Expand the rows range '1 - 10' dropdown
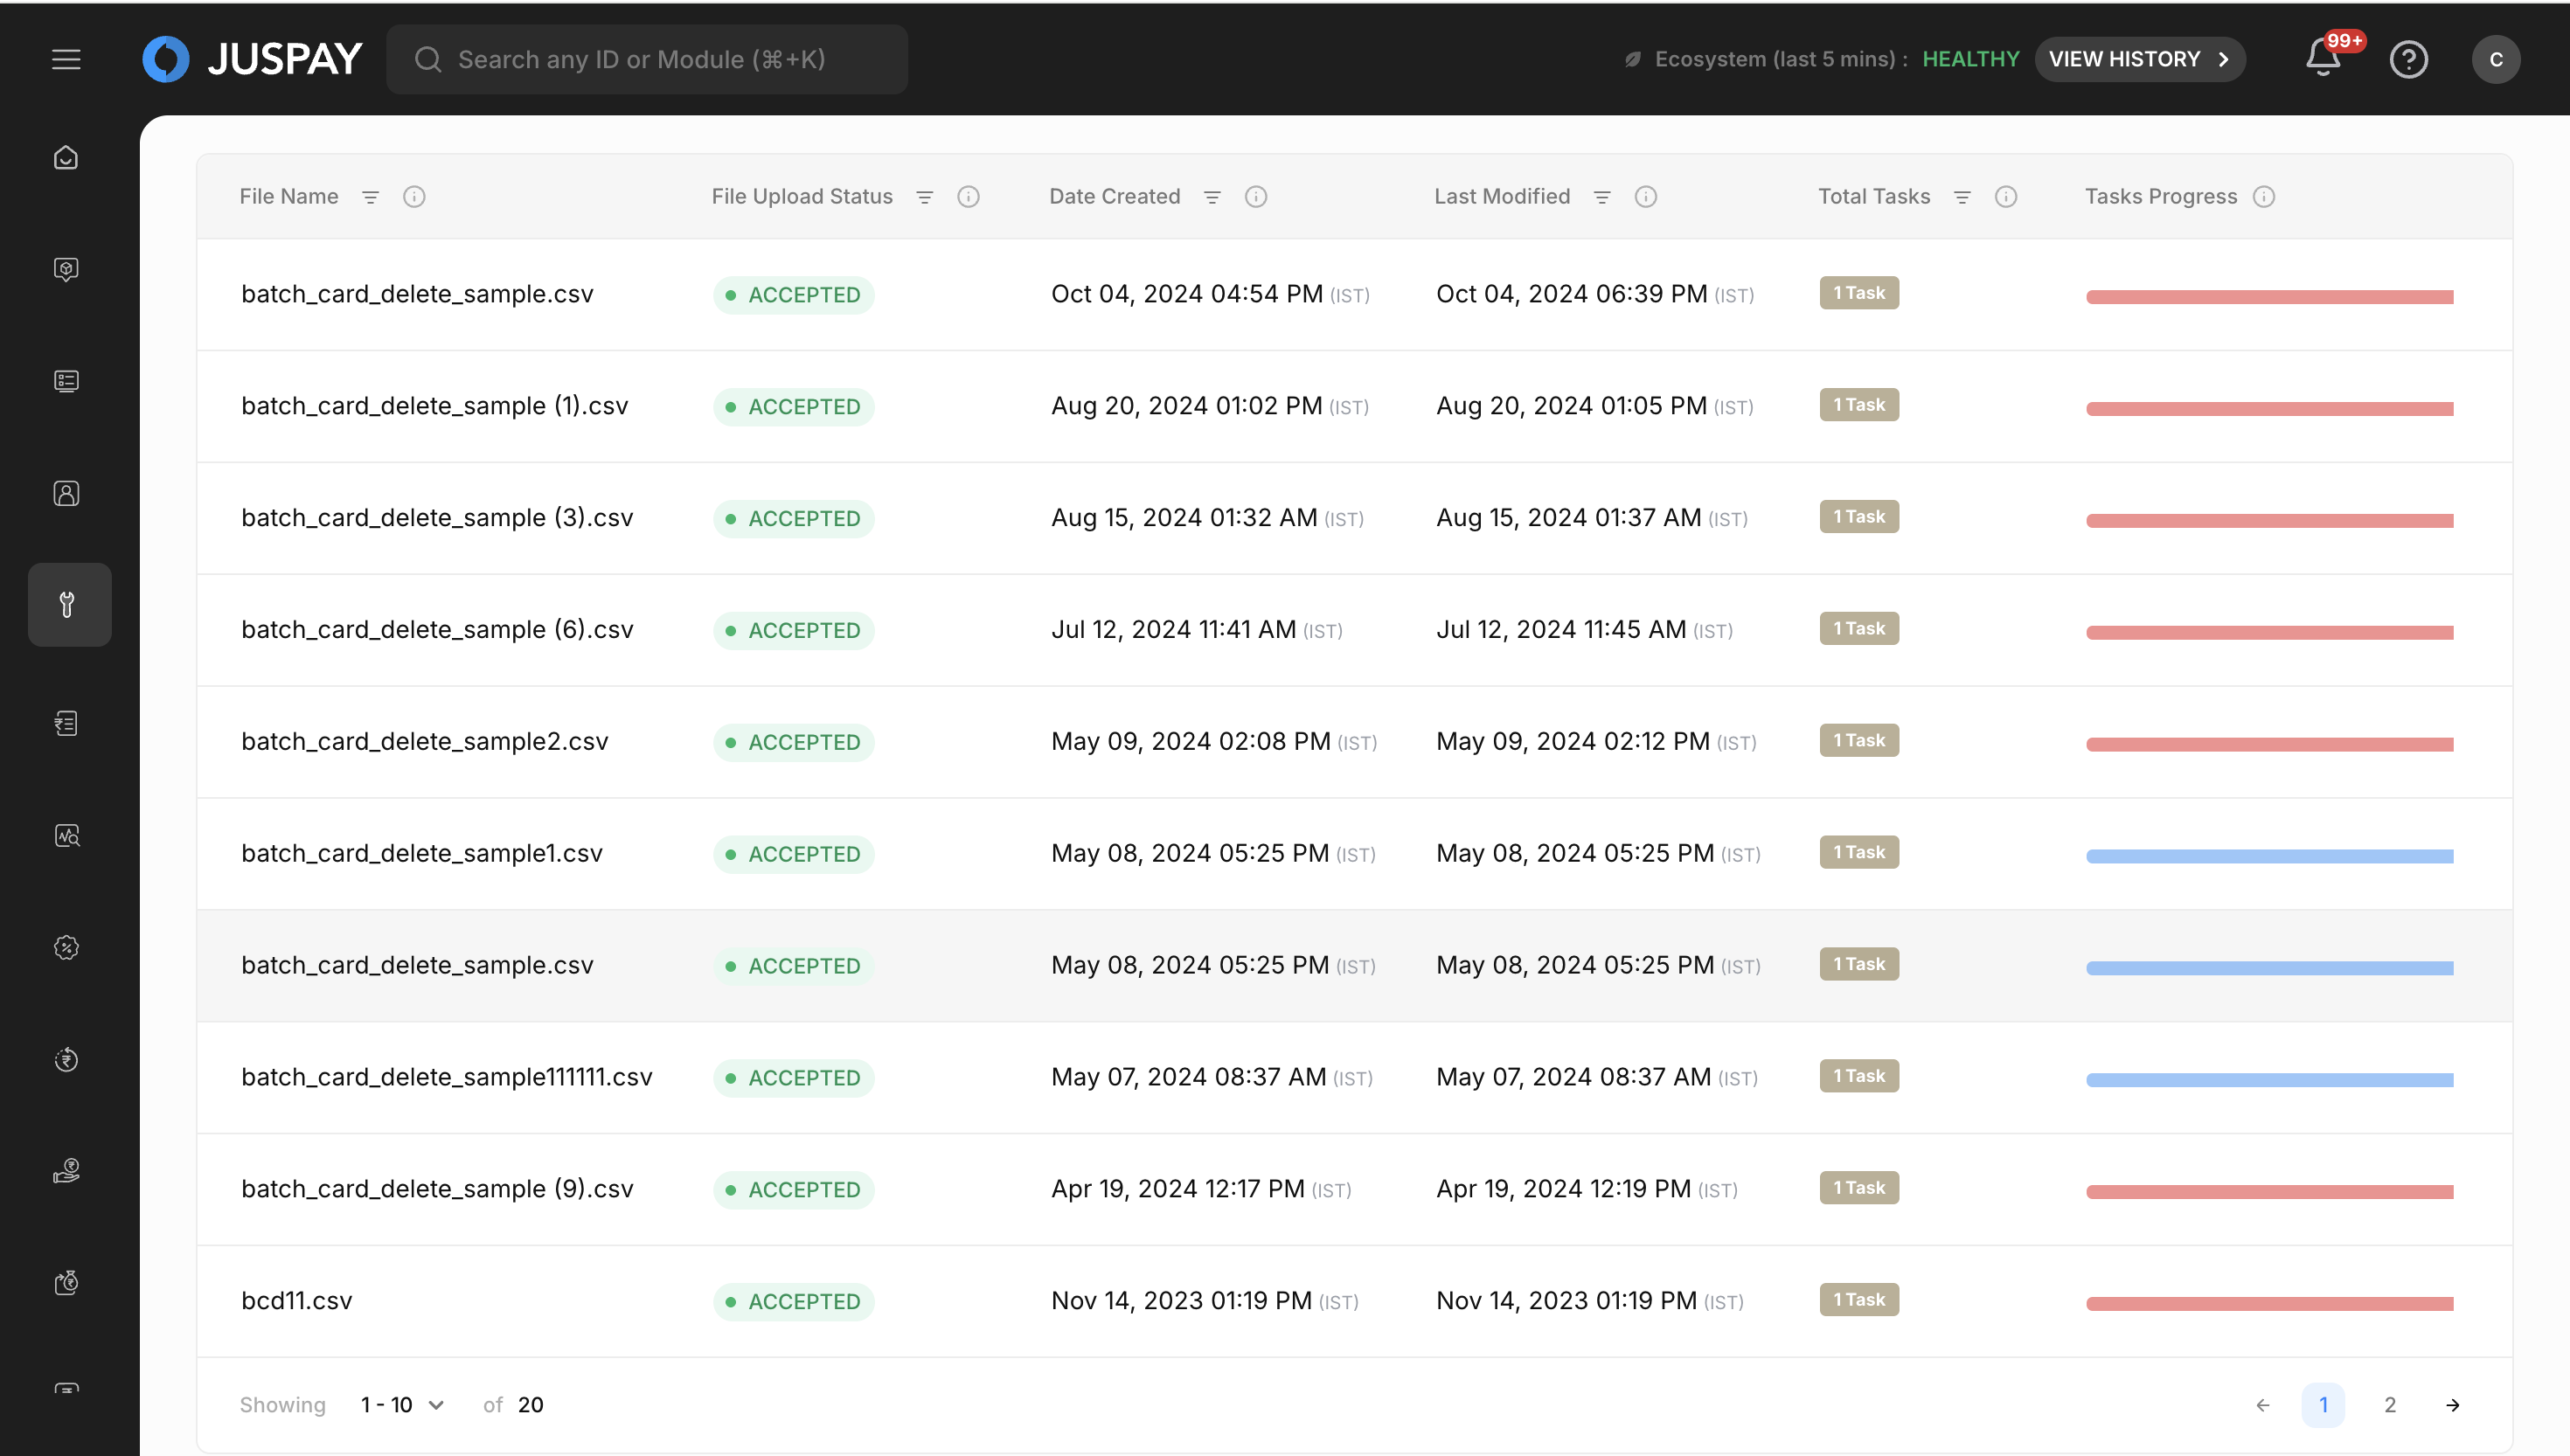2570x1456 pixels. [402, 1404]
